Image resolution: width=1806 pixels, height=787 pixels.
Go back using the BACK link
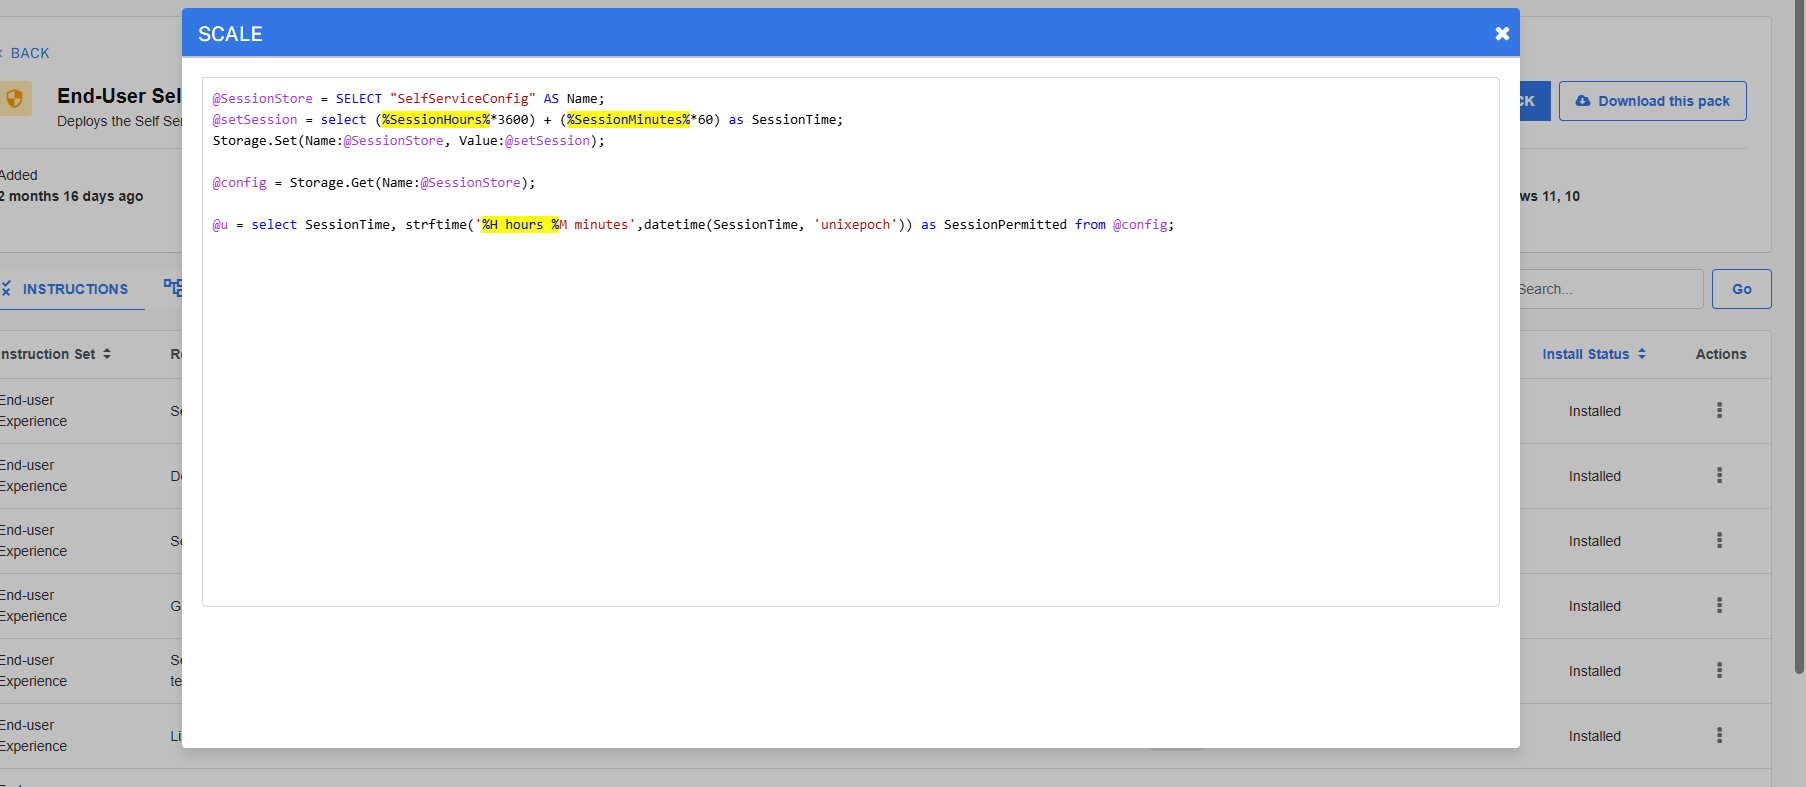[29, 53]
